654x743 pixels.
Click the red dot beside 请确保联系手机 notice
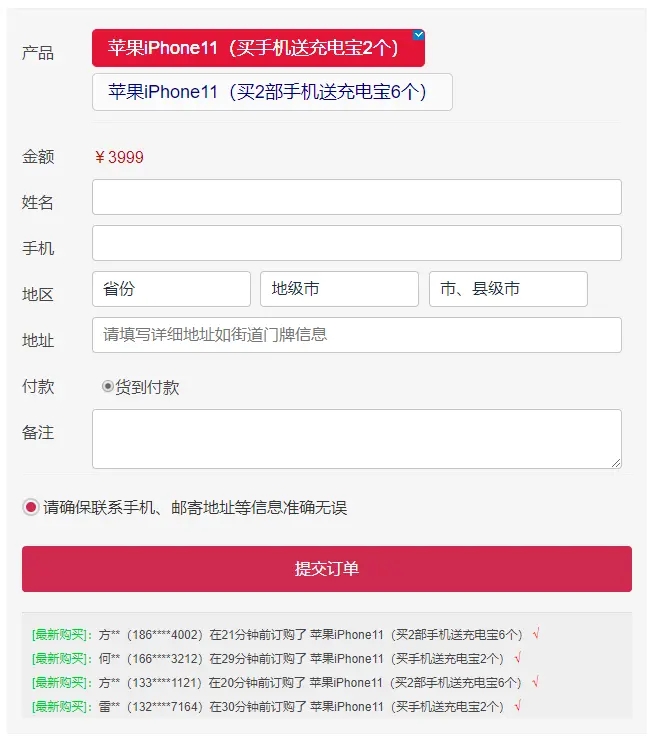pos(31,507)
